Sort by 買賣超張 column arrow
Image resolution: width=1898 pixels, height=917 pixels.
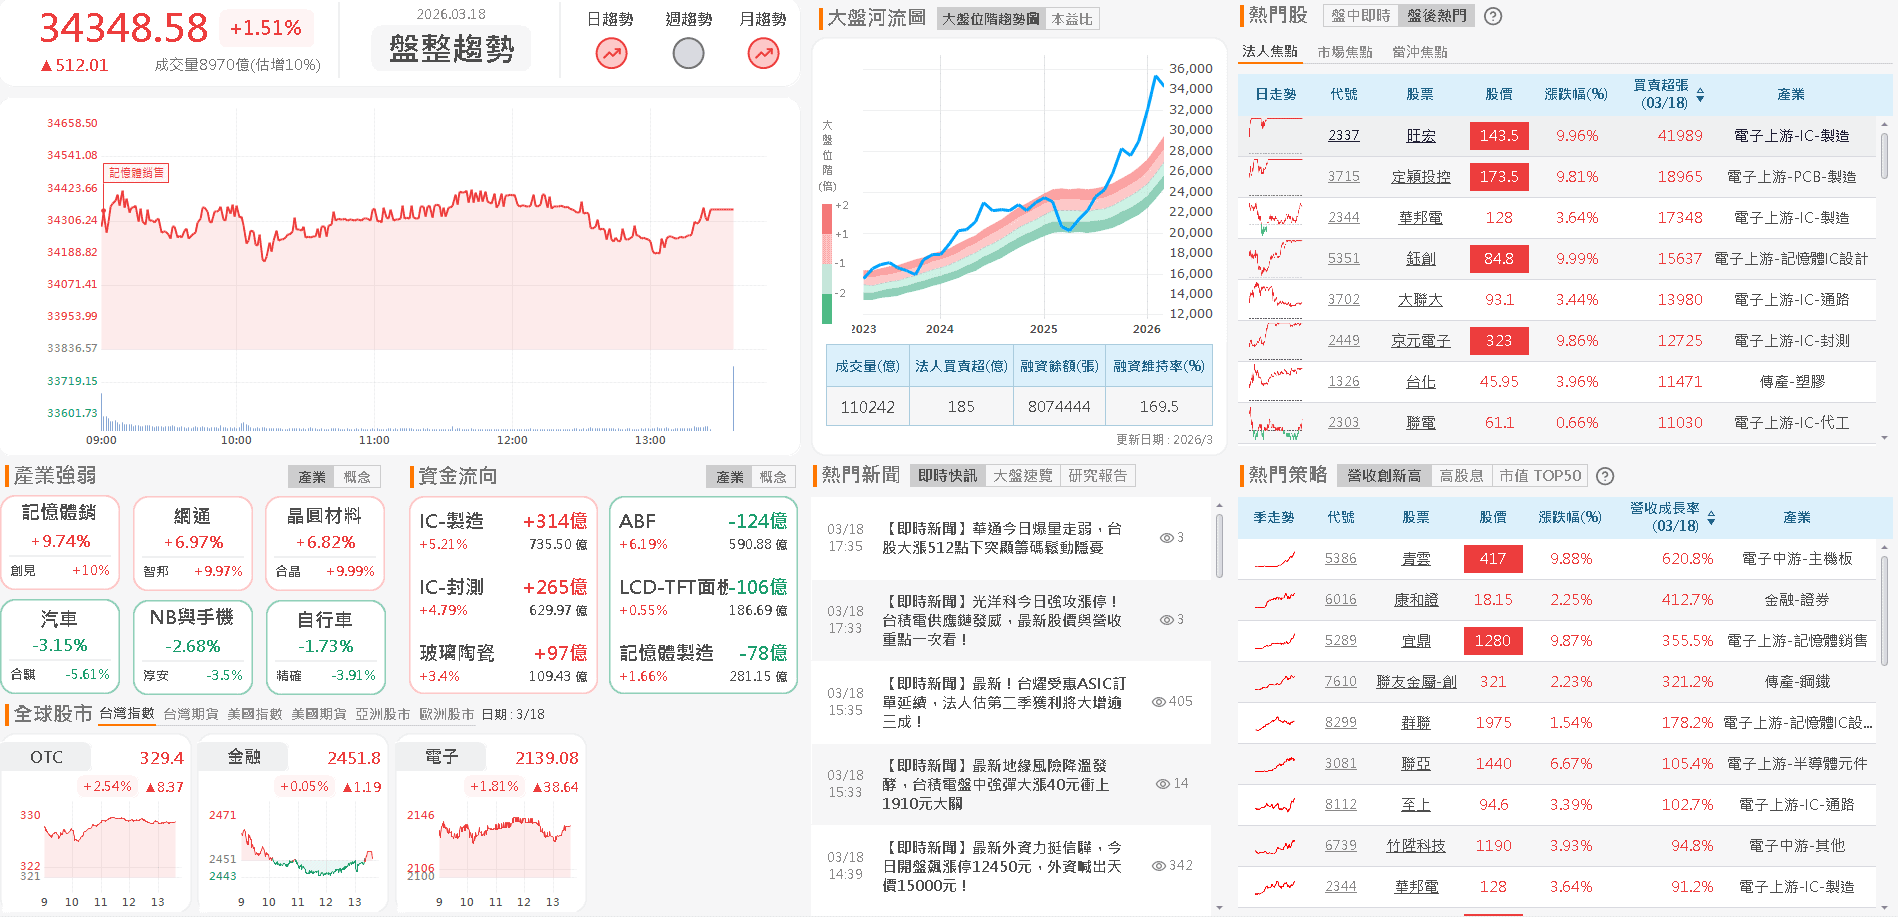pyautogui.click(x=1699, y=94)
